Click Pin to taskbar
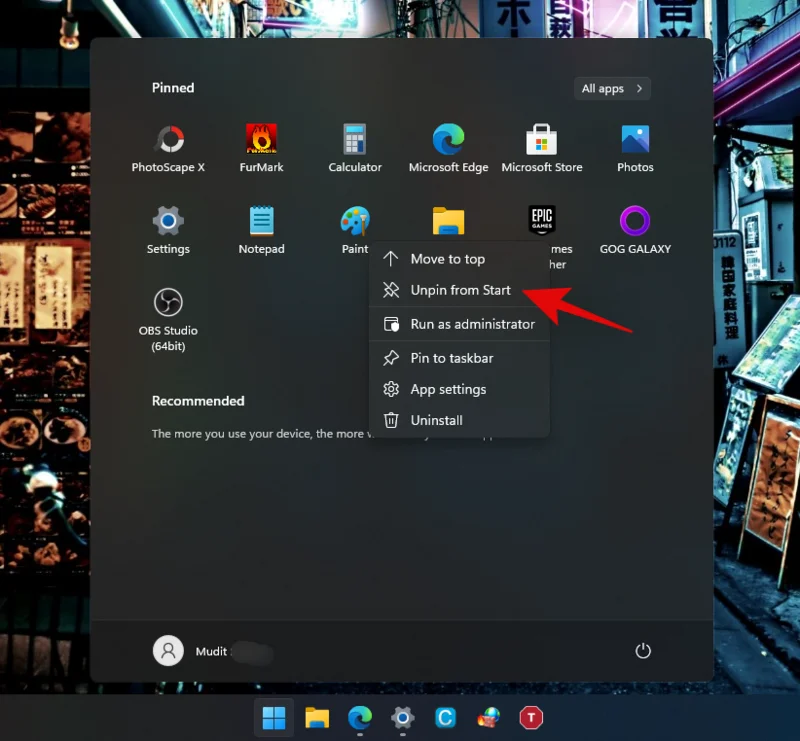The width and height of the screenshot is (800, 741). [x=452, y=357]
